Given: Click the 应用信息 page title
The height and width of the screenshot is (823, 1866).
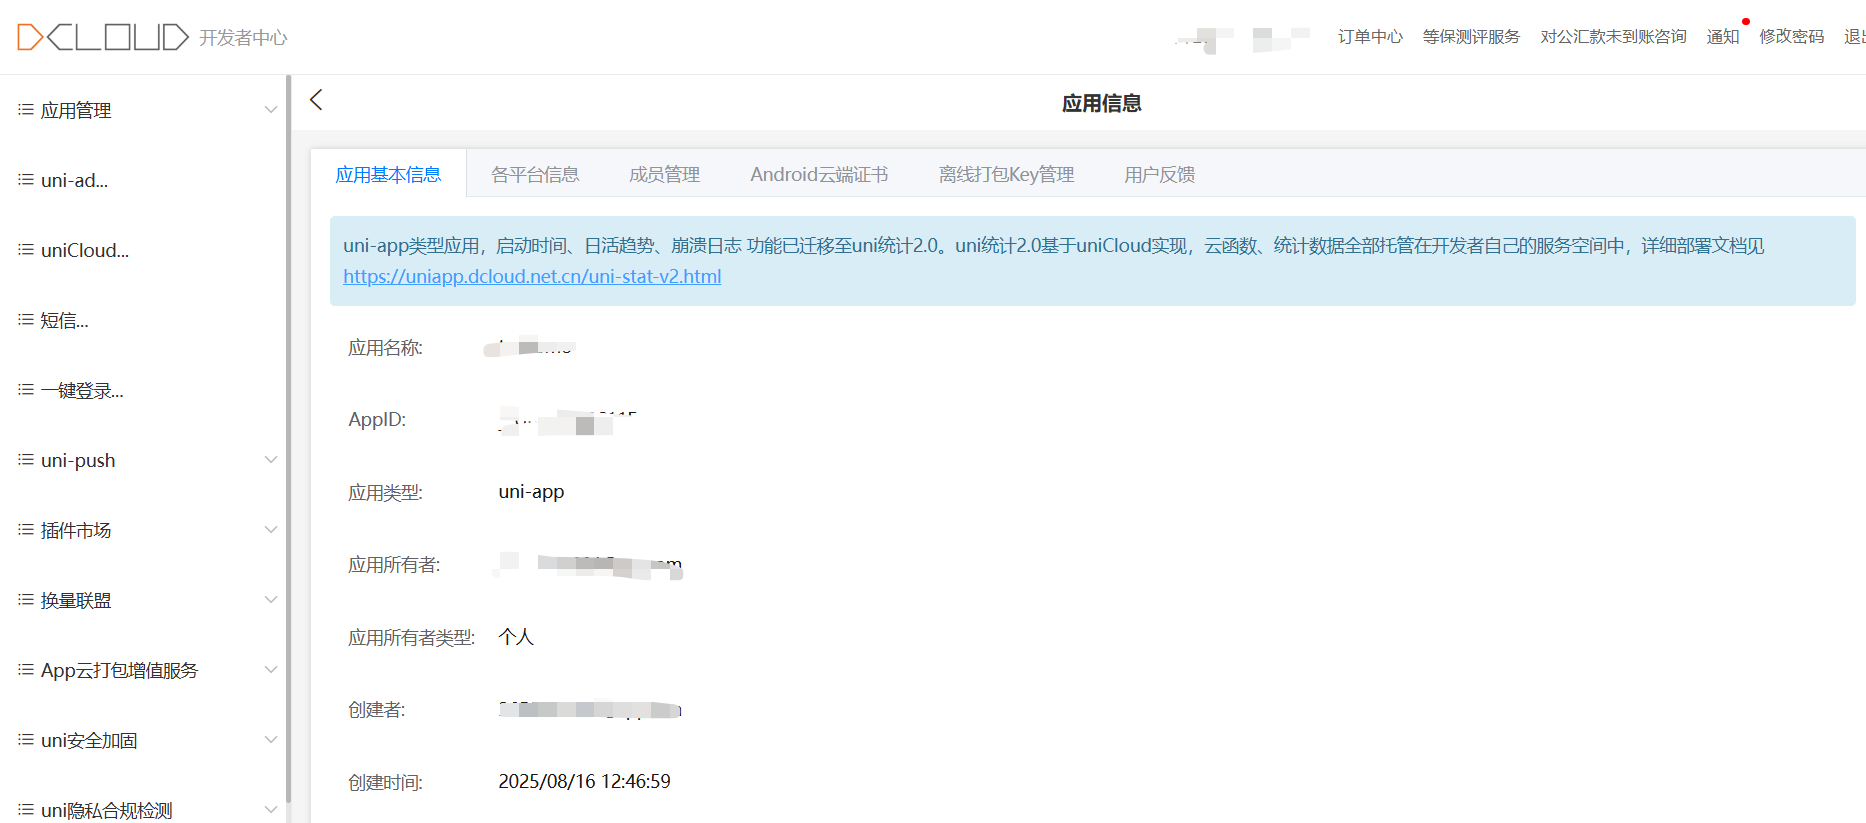Looking at the screenshot, I should [x=1101, y=103].
